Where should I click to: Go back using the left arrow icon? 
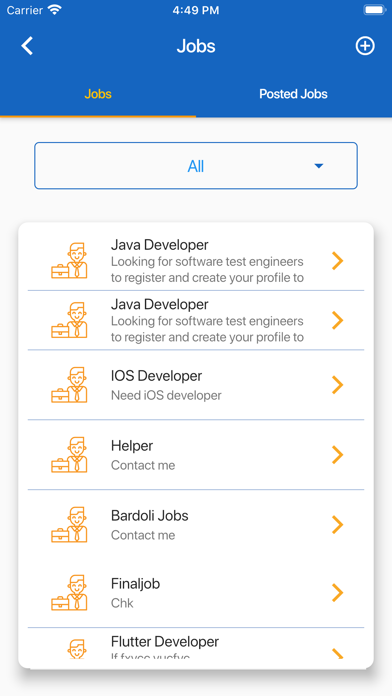click(x=27, y=46)
